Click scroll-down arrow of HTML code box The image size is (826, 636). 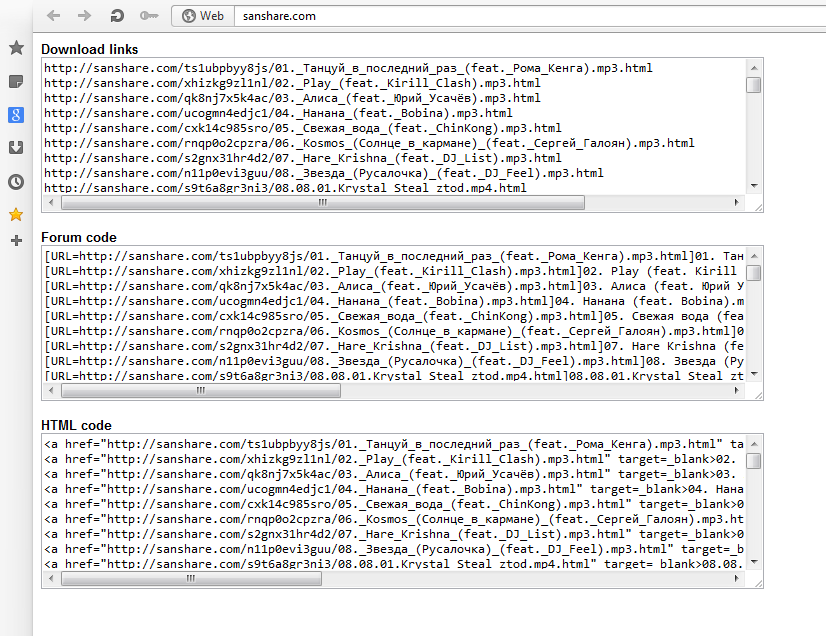tap(754, 562)
